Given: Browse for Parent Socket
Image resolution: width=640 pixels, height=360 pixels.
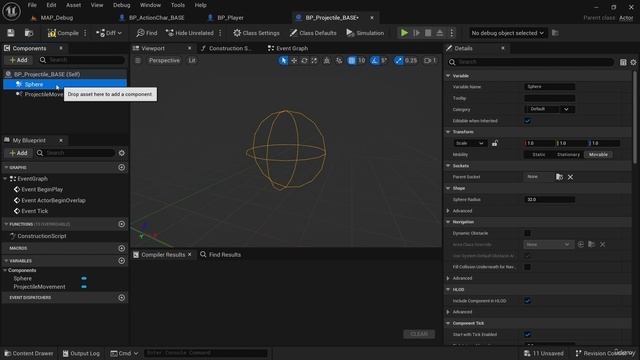Looking at the screenshot, I should click(559, 177).
